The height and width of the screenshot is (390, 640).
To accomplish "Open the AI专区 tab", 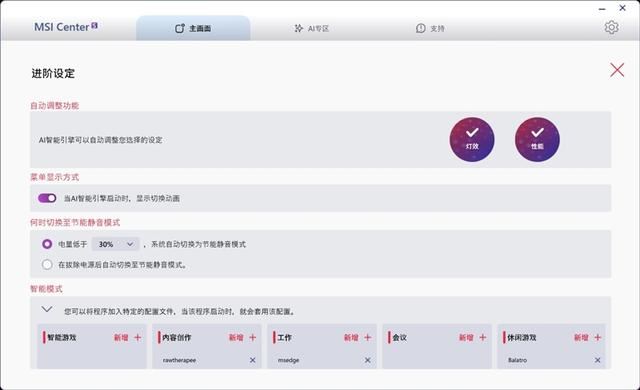I will click(311, 28).
